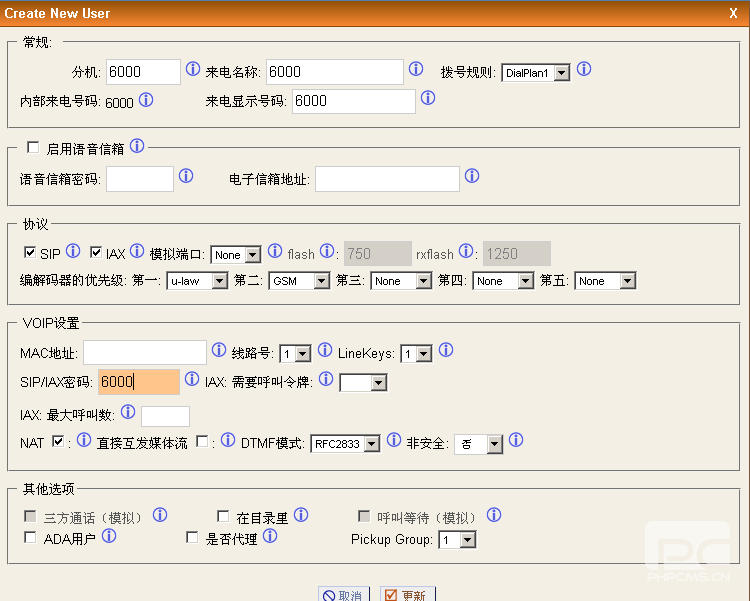Viewport: 750px width, 601px height.
Task: Click the info icon next to 分机 field
Action: (193, 70)
